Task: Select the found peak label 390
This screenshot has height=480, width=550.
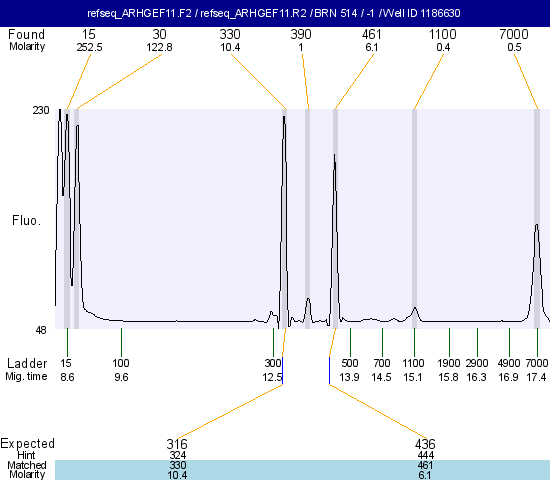Action: coord(301,34)
